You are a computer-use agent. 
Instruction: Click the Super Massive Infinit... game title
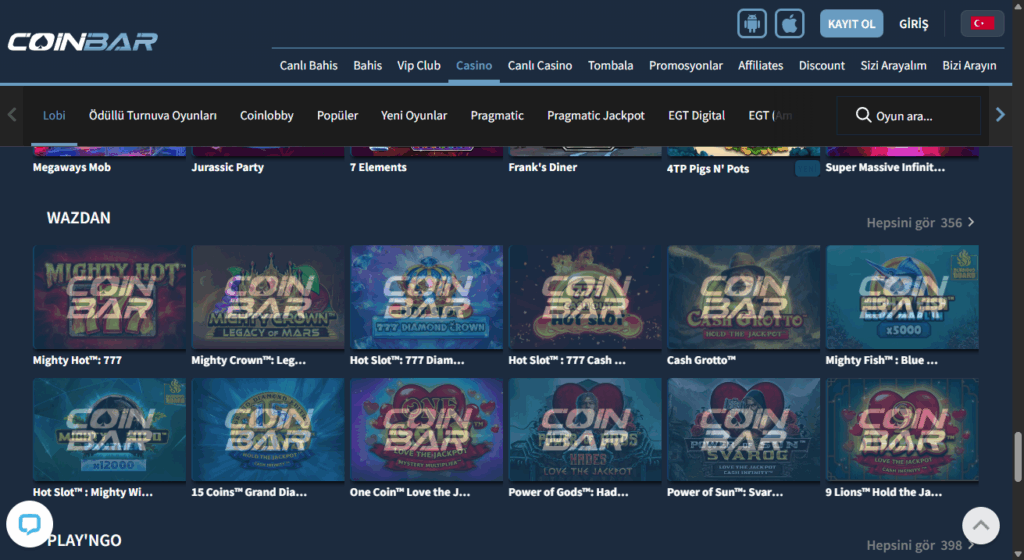point(885,167)
